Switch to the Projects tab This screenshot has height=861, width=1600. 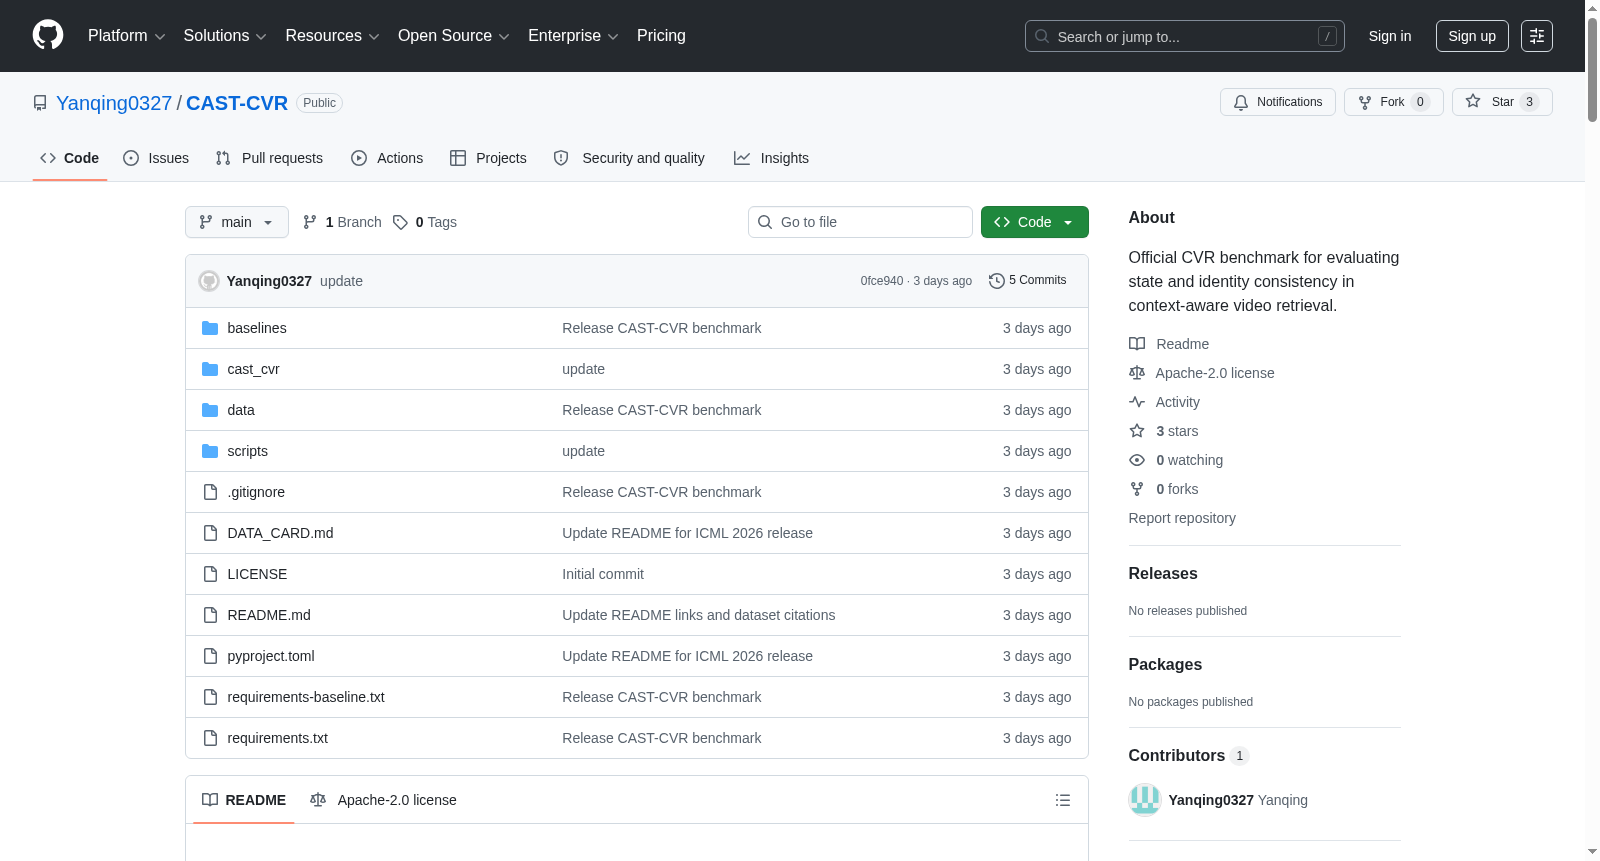pyautogui.click(x=488, y=158)
